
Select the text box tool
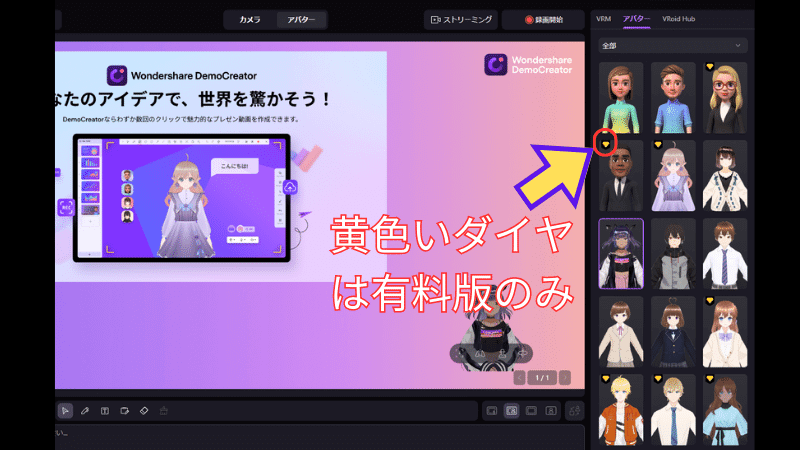pos(105,411)
